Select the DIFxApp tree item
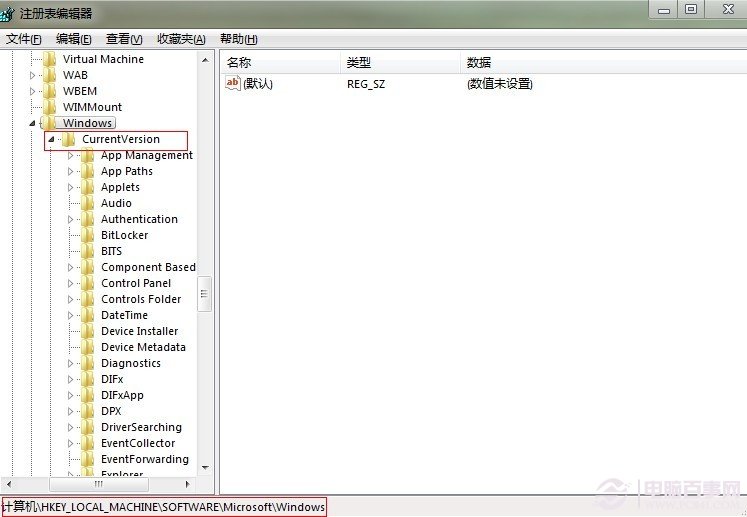 pyautogui.click(x=122, y=395)
